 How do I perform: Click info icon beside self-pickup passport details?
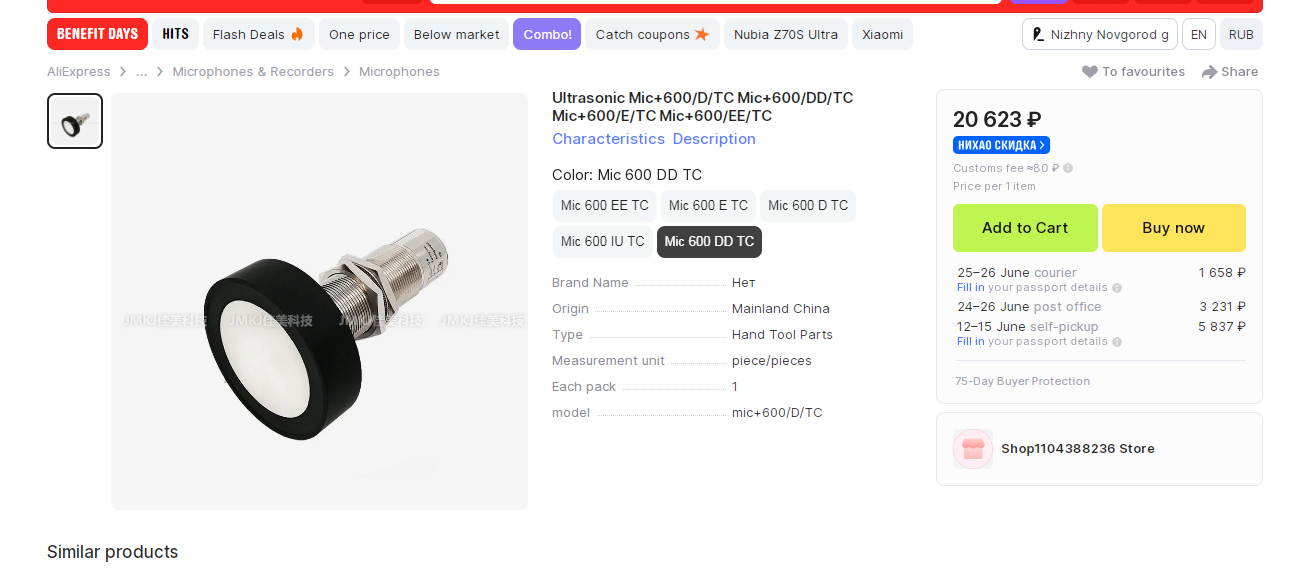[1117, 342]
